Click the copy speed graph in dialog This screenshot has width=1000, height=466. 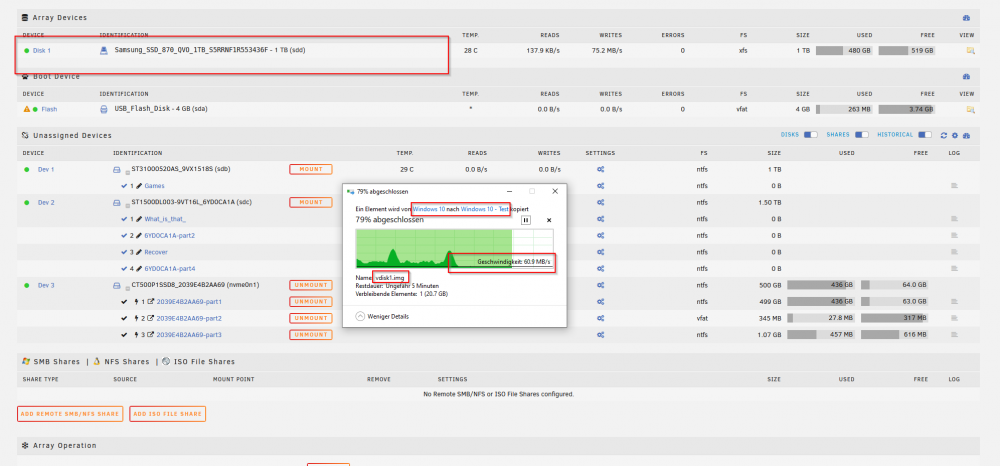pyautogui.click(x=454, y=249)
